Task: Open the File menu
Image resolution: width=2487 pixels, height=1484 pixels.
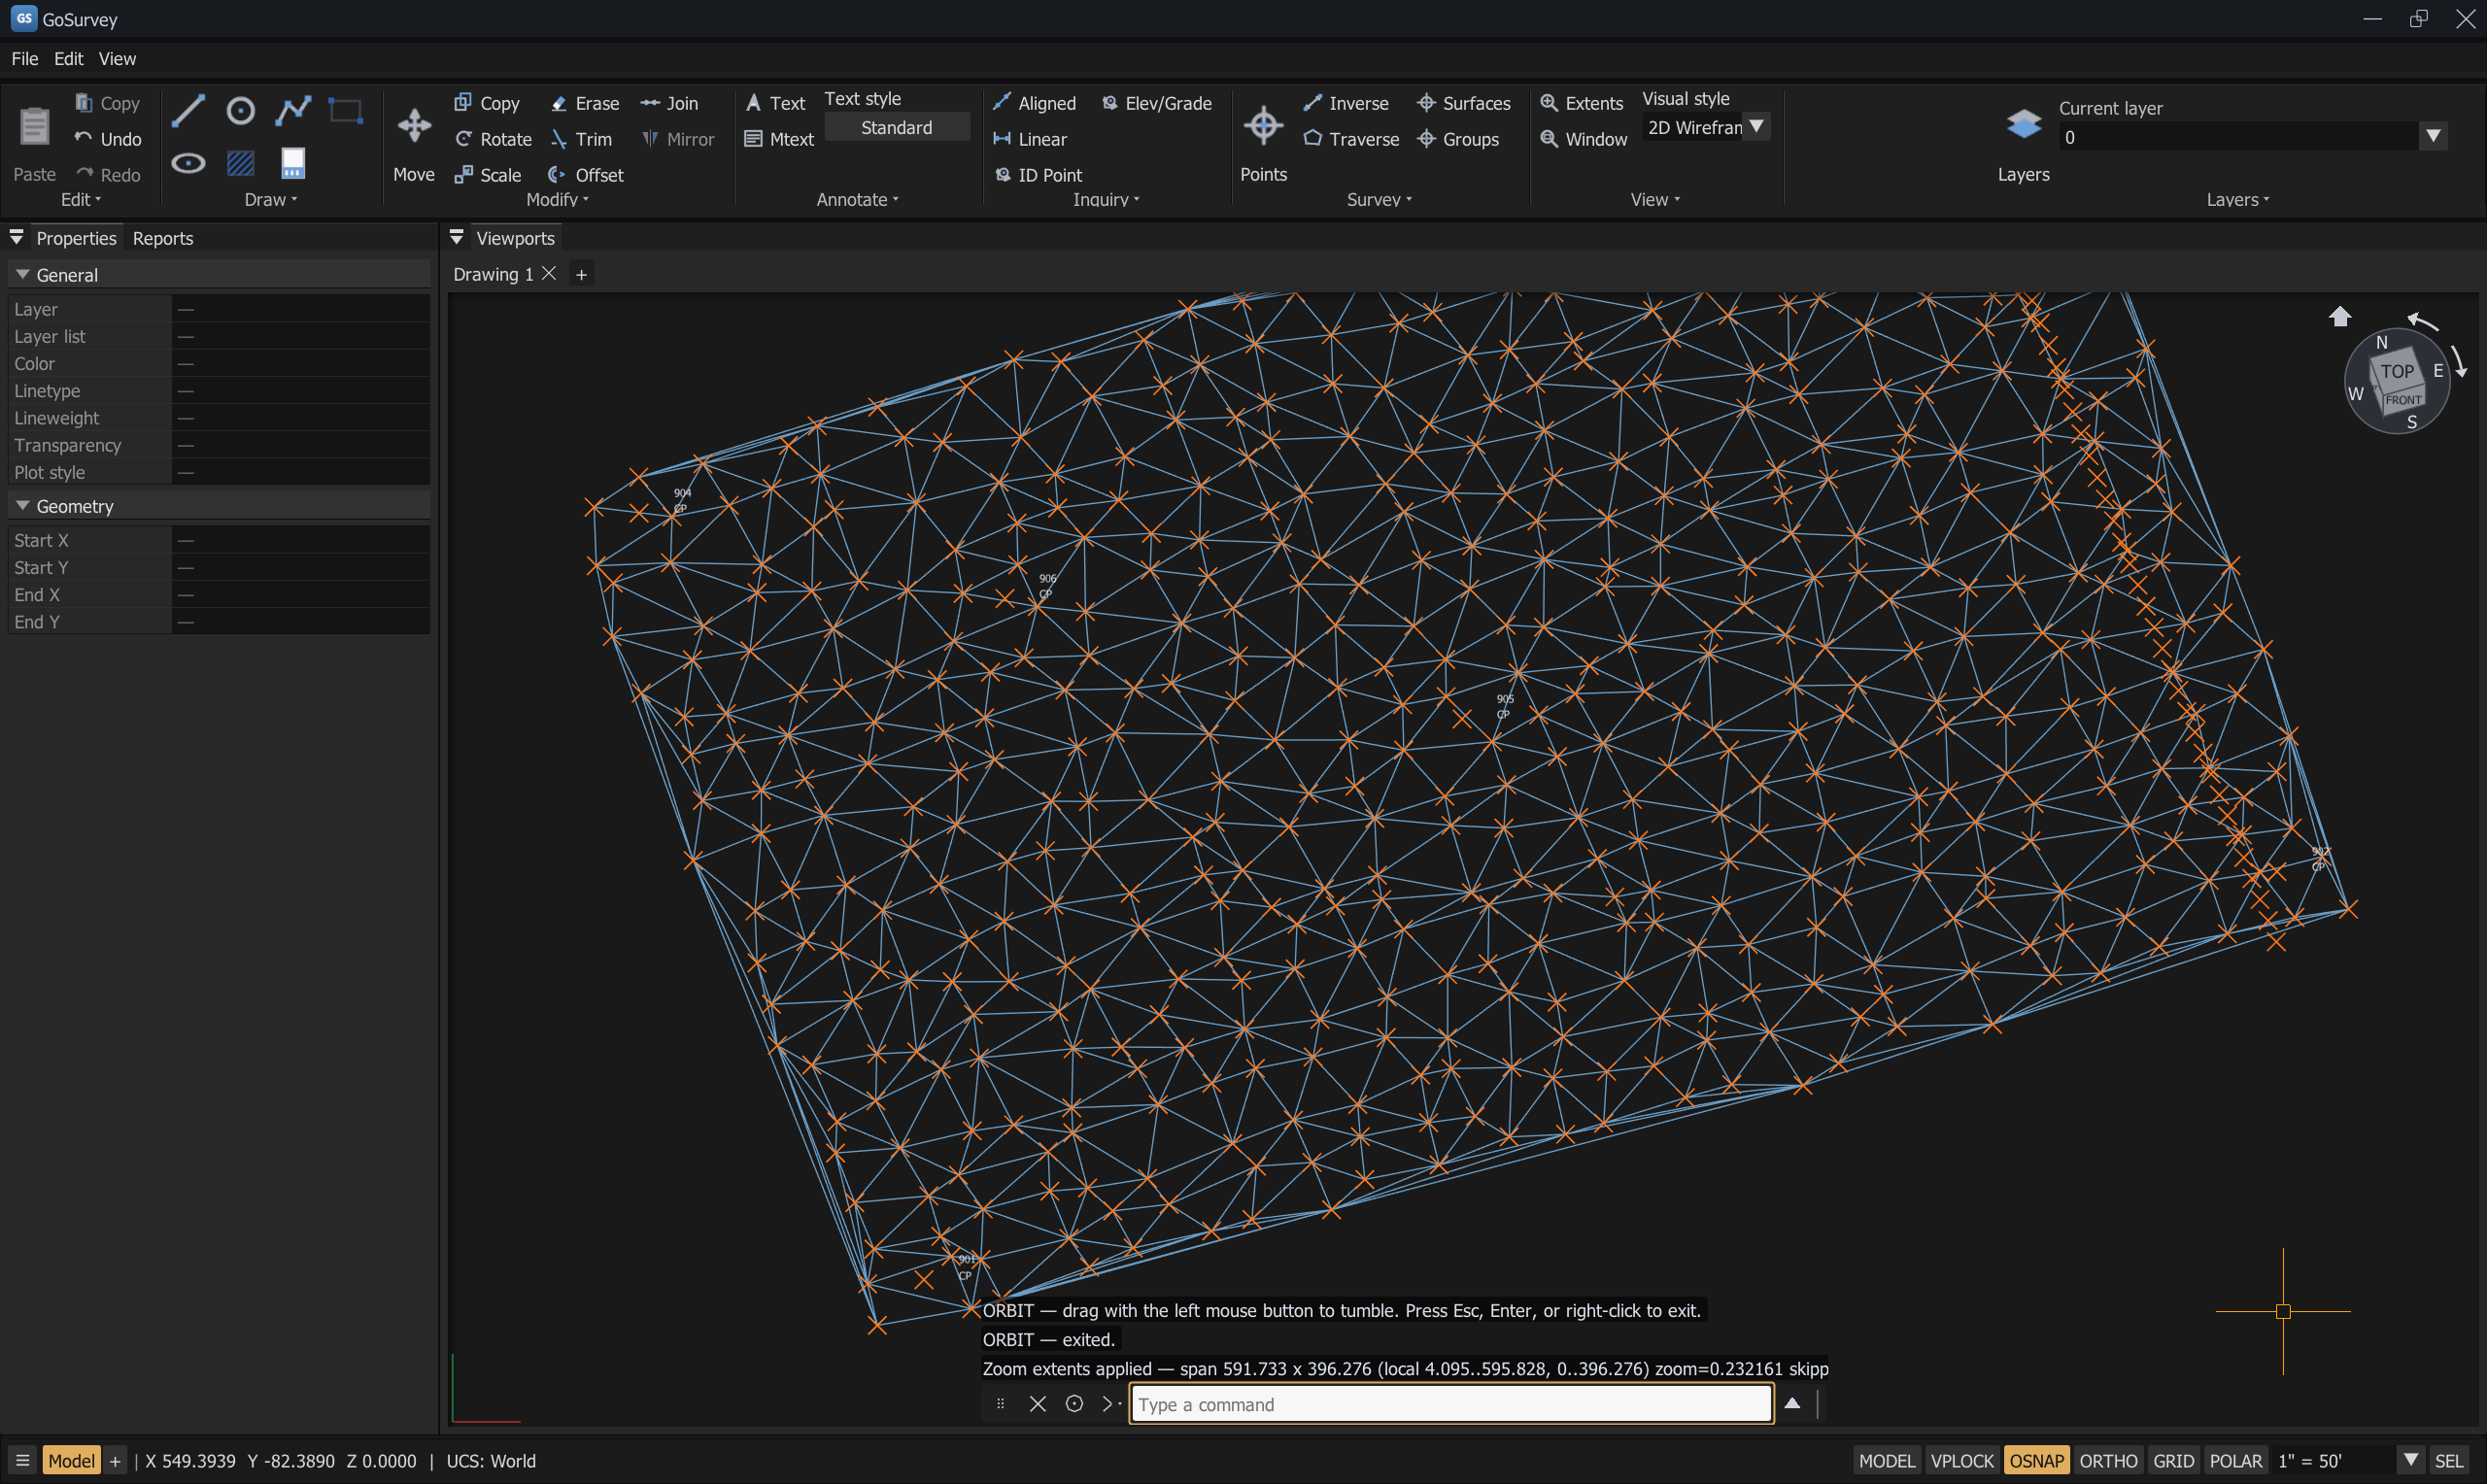Action: (x=25, y=58)
